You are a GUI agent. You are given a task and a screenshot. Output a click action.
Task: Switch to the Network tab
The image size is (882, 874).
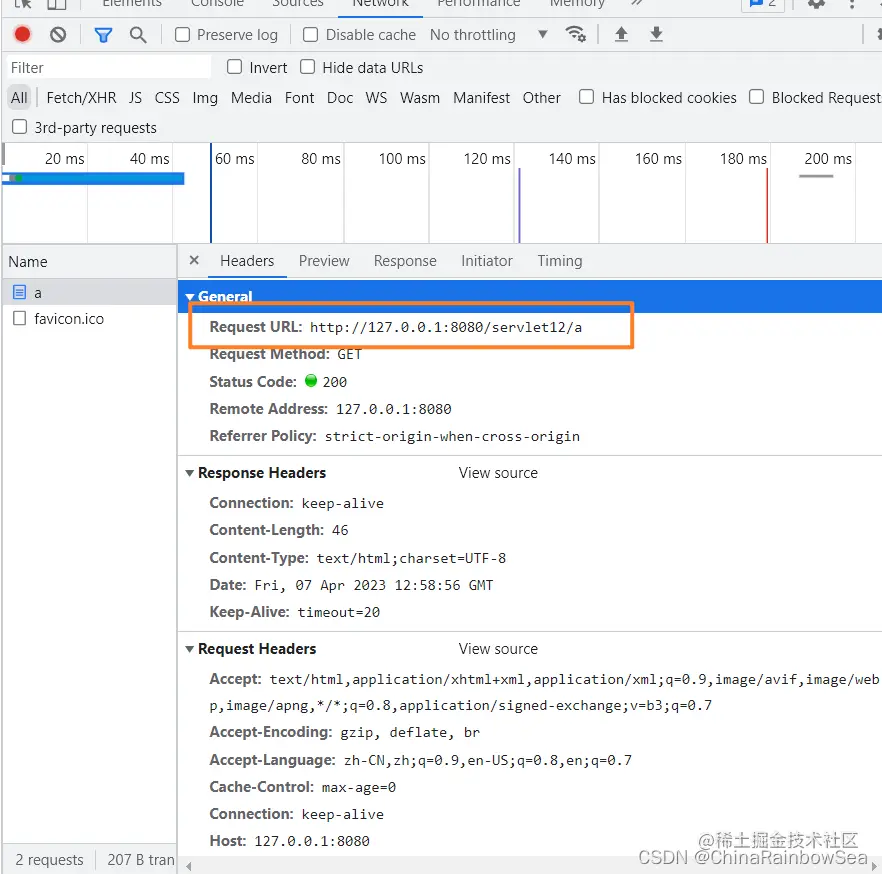pos(380,4)
